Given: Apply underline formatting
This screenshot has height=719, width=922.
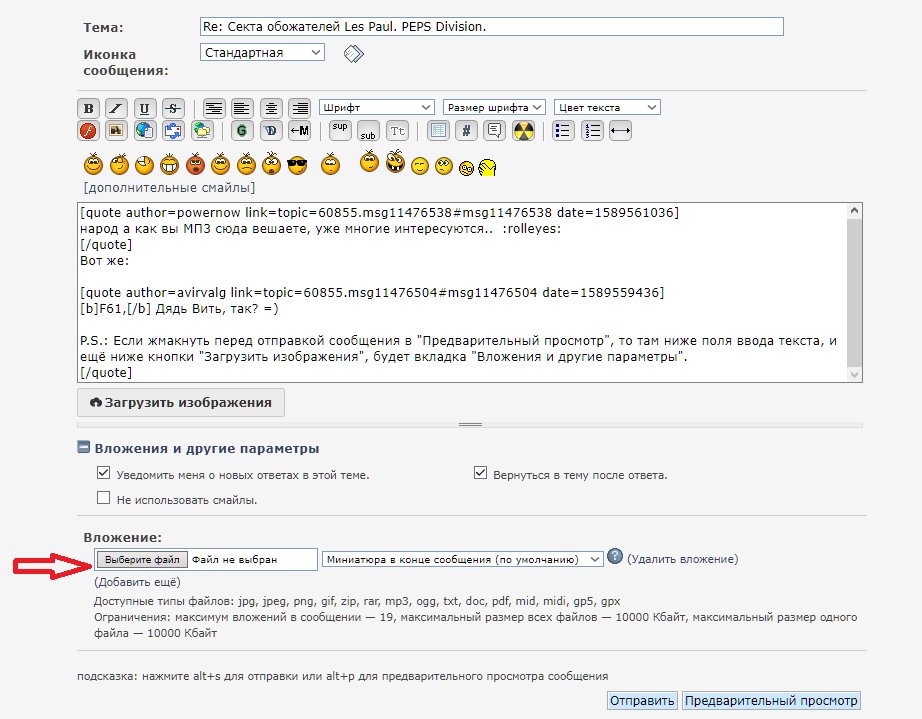Looking at the screenshot, I should tap(145, 108).
